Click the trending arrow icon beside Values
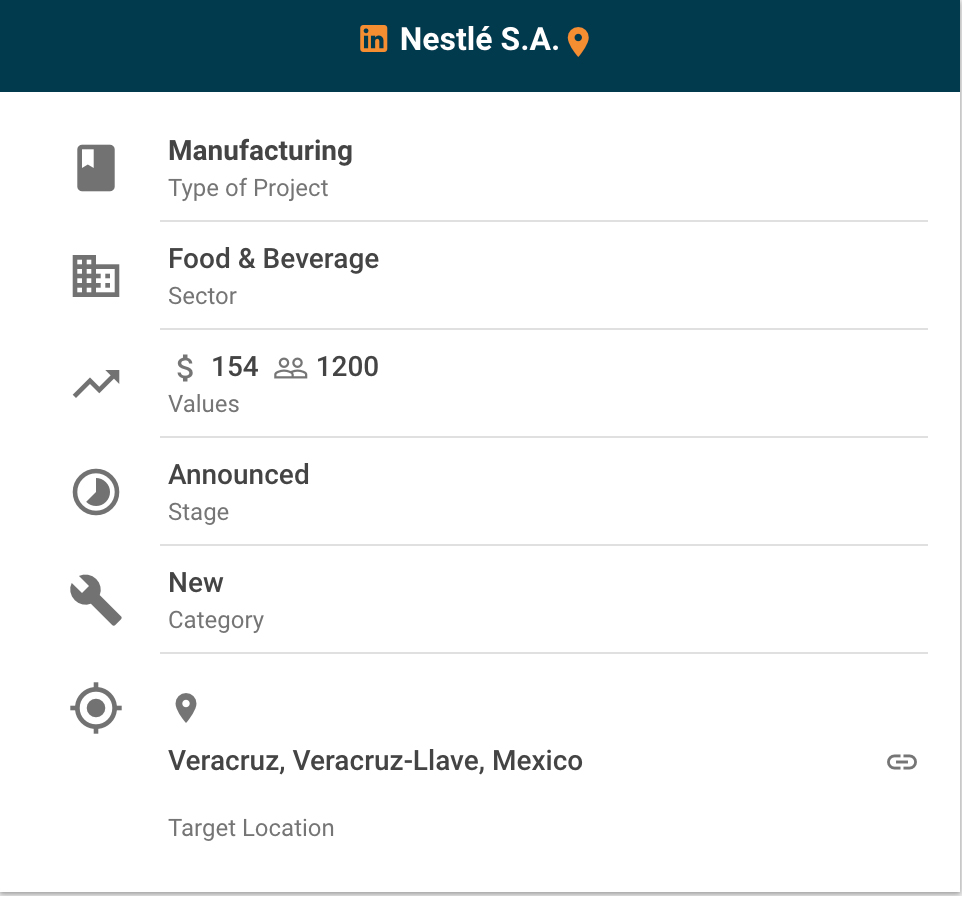 pos(96,384)
